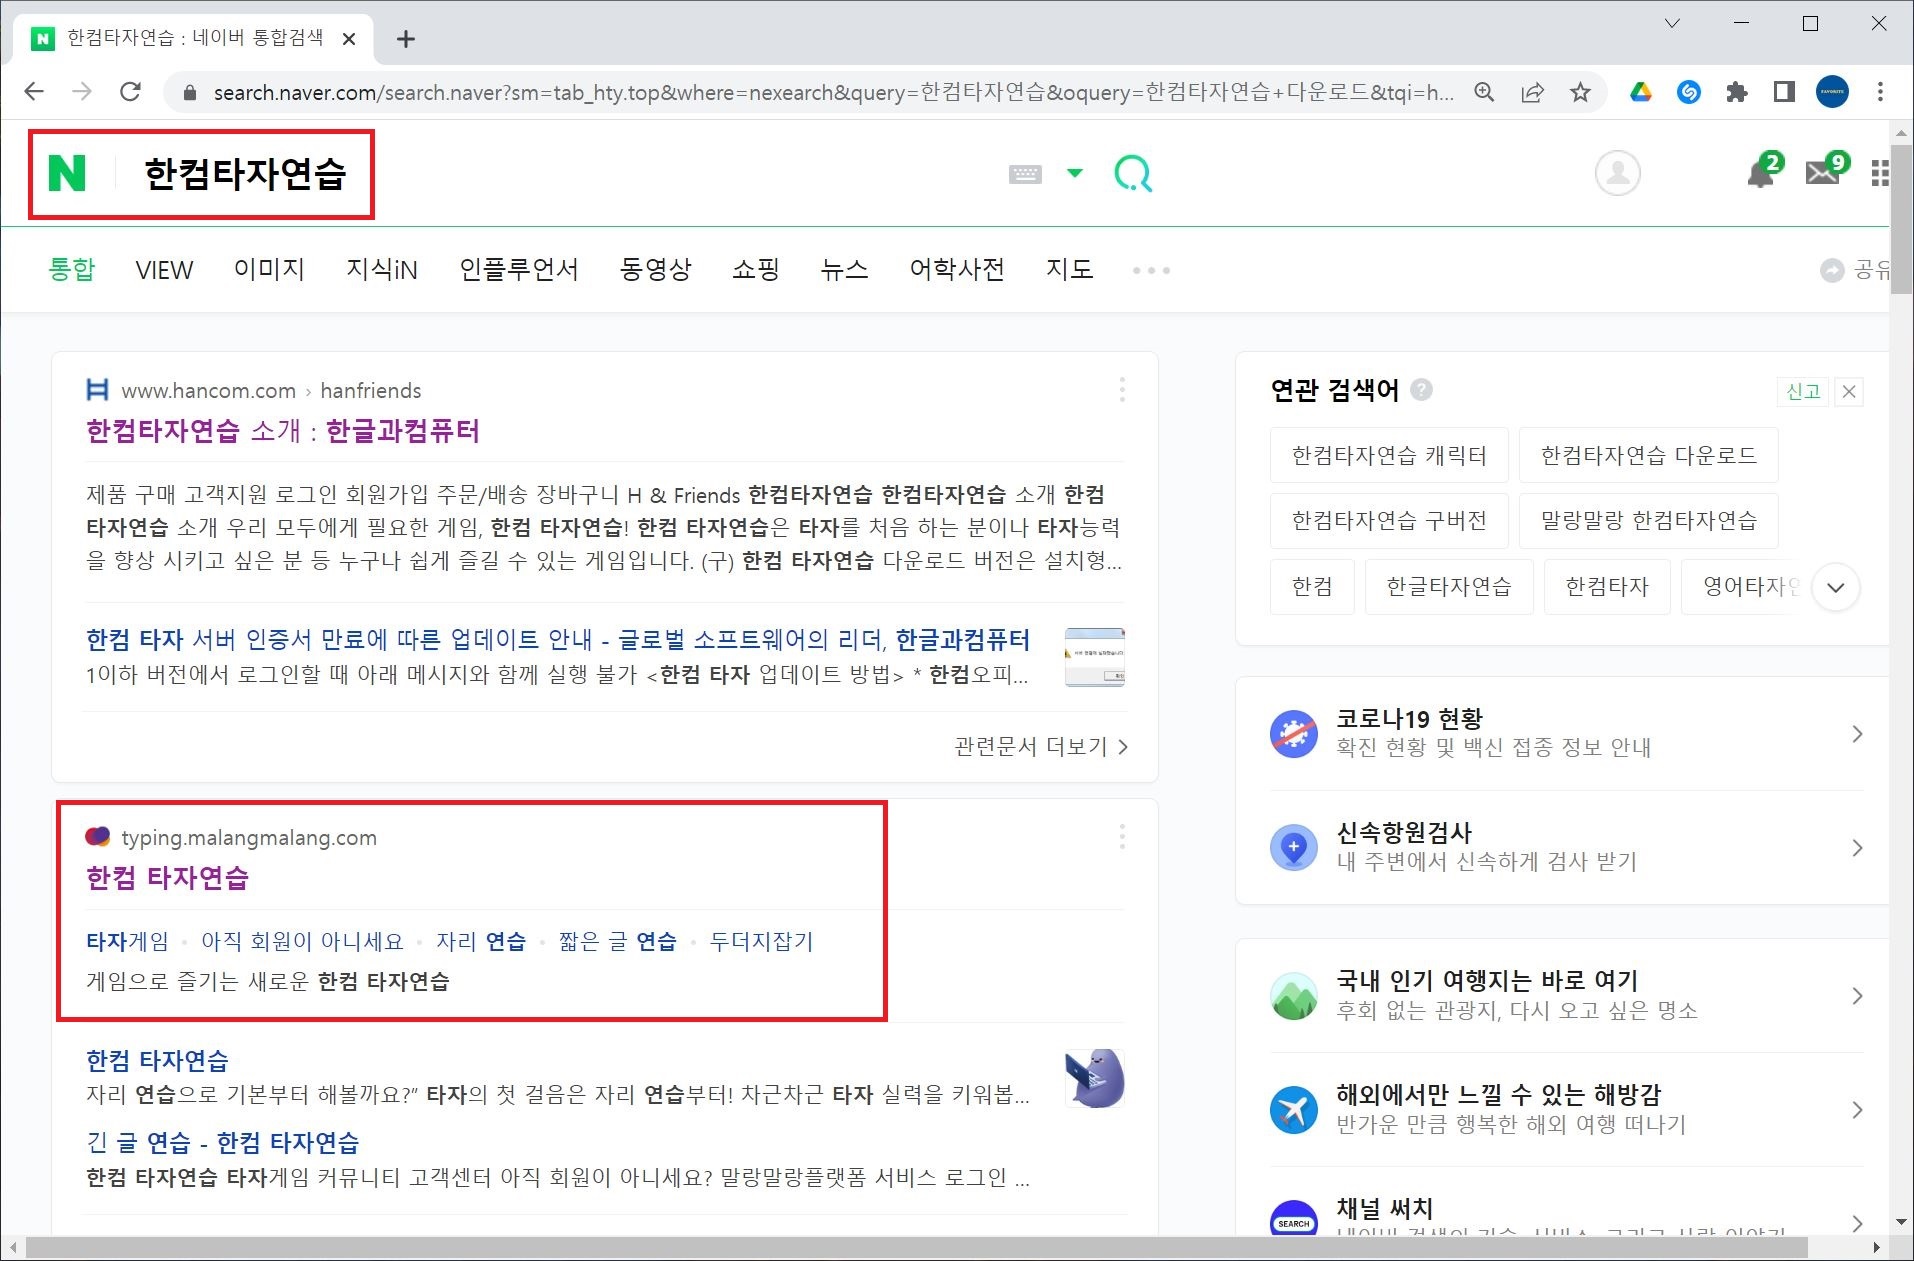Click the 짧은 글 연습 sublink
The width and height of the screenshot is (1914, 1261).
point(617,941)
